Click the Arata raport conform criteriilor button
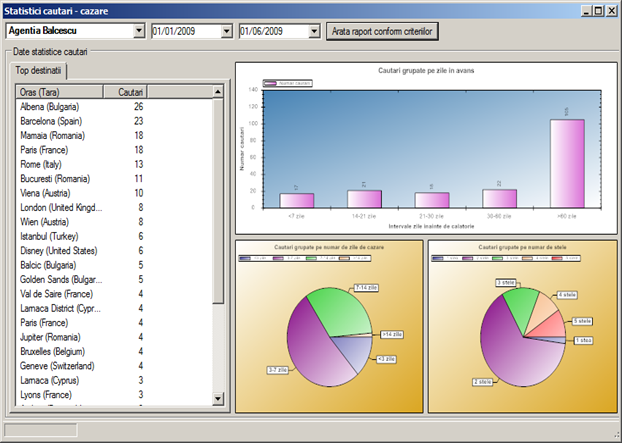This screenshot has height=443, width=622. point(382,31)
